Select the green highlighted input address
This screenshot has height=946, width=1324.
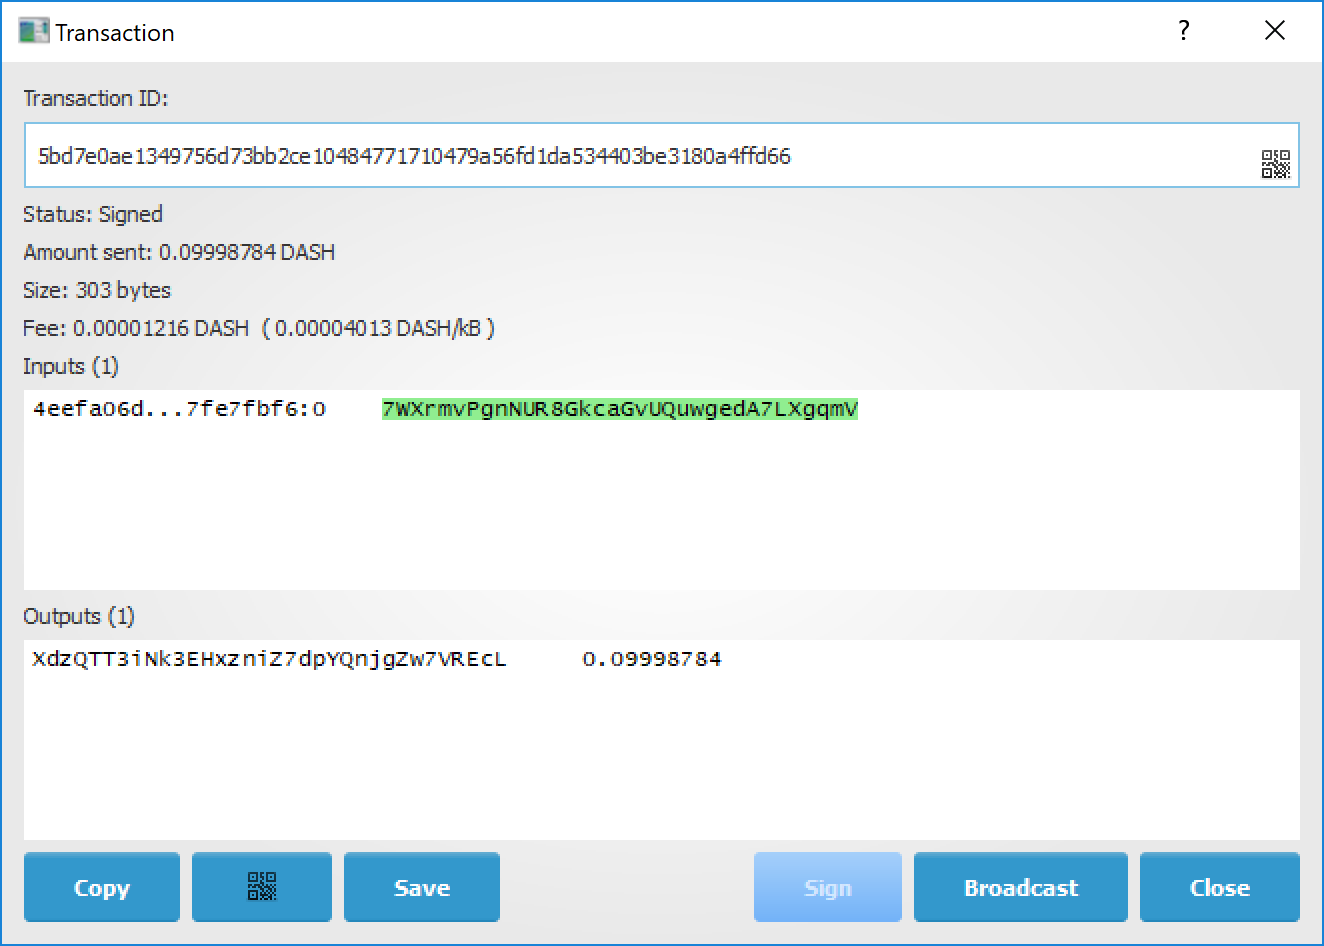tap(619, 409)
